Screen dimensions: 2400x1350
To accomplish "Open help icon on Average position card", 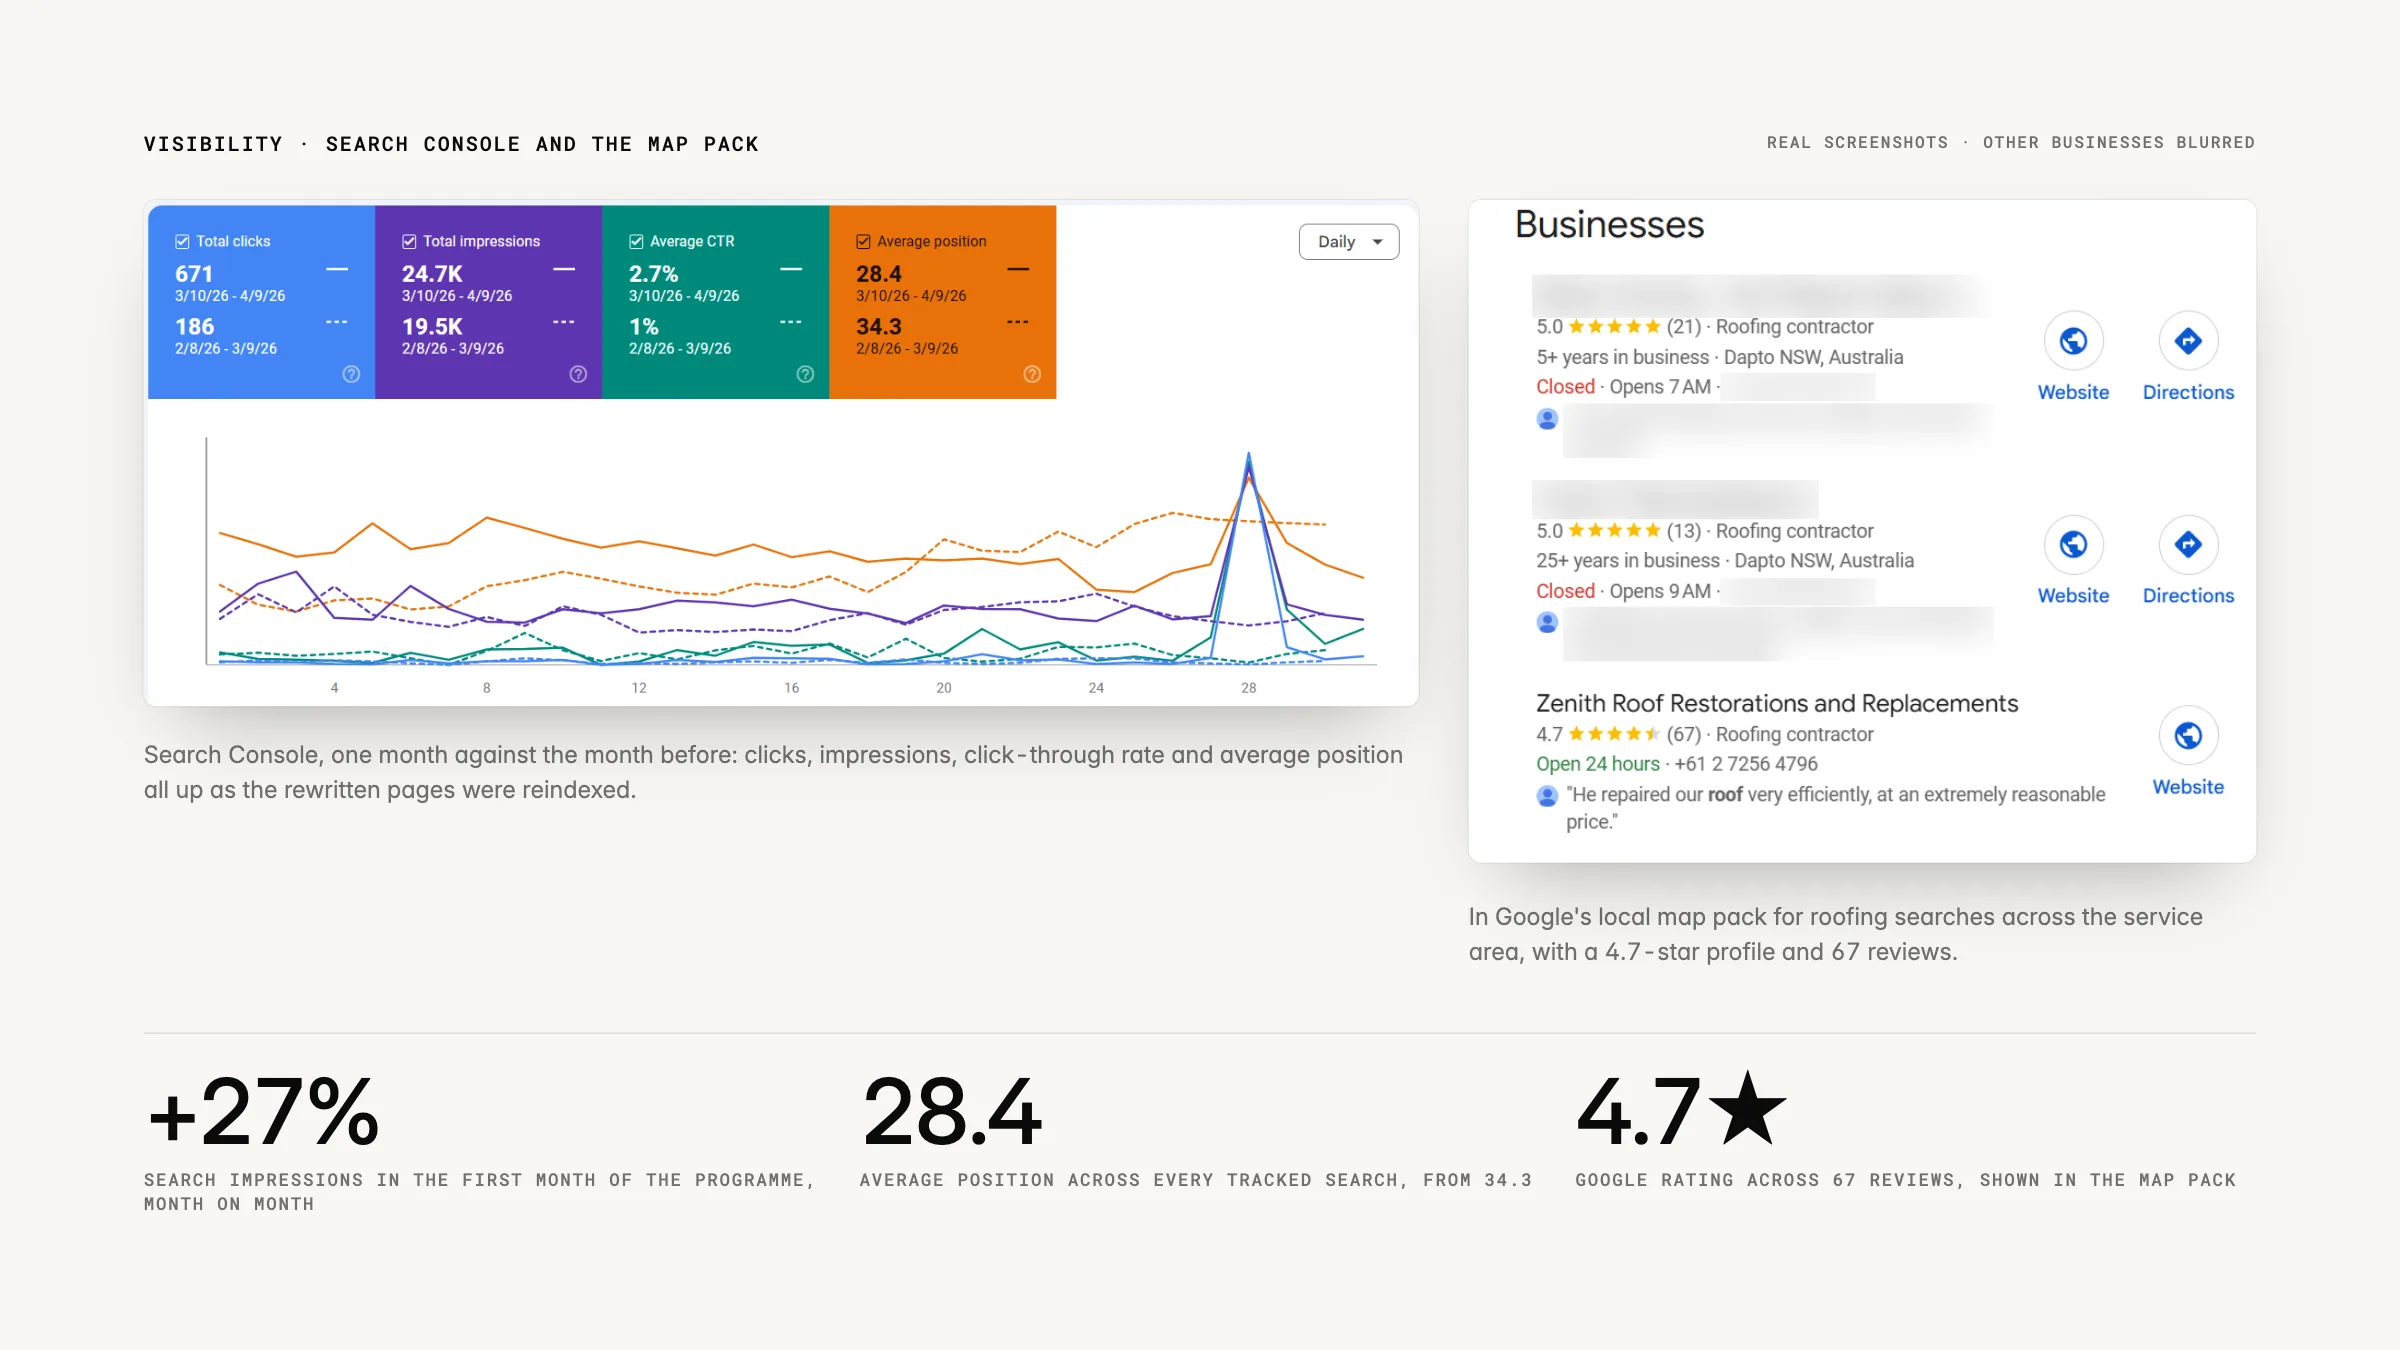I will coord(1032,374).
